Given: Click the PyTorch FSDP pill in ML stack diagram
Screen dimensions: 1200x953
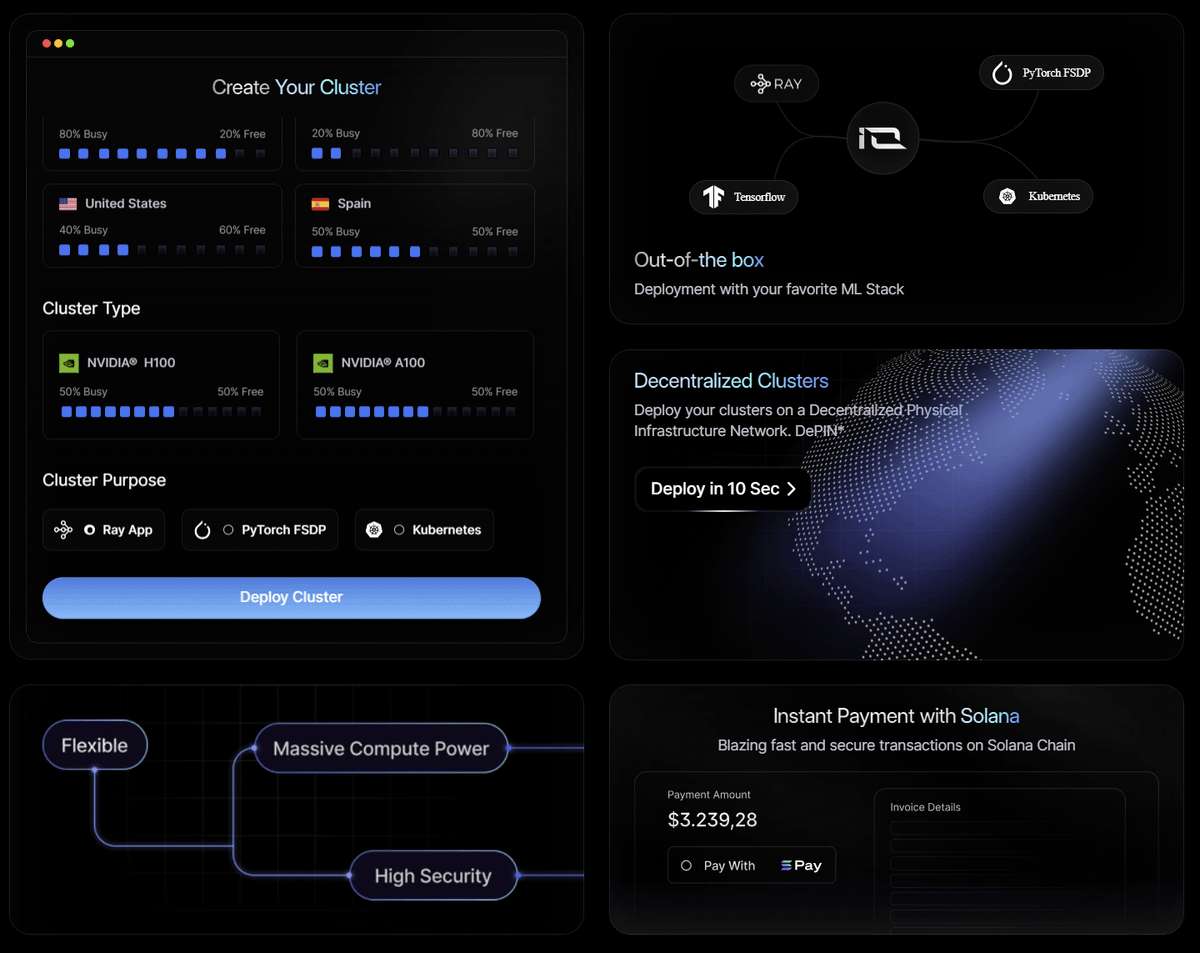Looking at the screenshot, I should tap(1041, 73).
